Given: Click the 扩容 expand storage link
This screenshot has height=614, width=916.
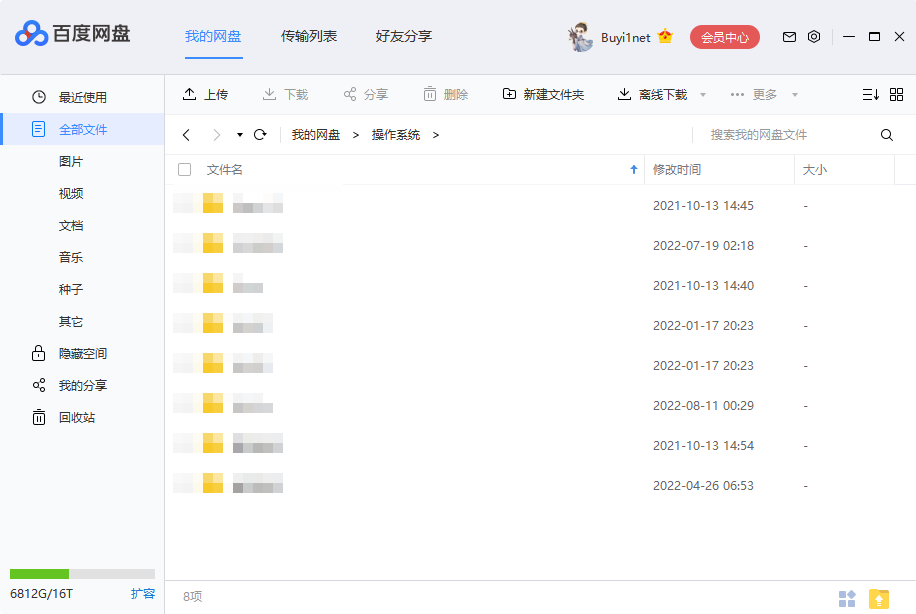Looking at the screenshot, I should pos(143,593).
